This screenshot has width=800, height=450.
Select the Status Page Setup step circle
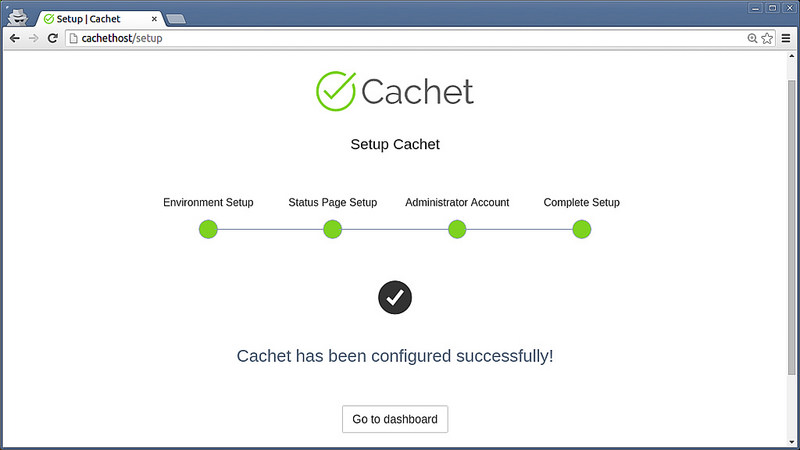[333, 229]
